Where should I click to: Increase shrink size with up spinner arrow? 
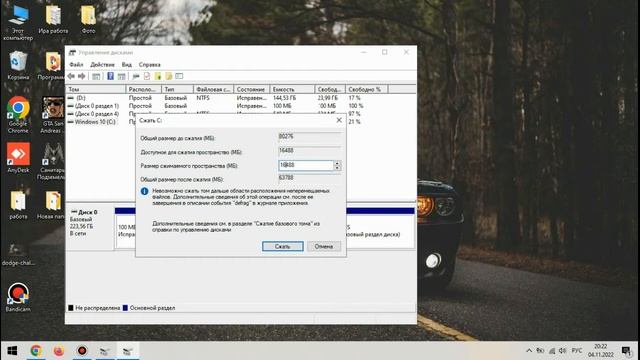click(x=337, y=163)
